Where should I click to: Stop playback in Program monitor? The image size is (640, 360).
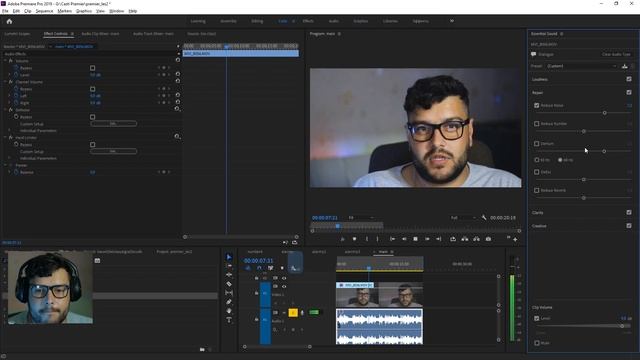click(415, 239)
